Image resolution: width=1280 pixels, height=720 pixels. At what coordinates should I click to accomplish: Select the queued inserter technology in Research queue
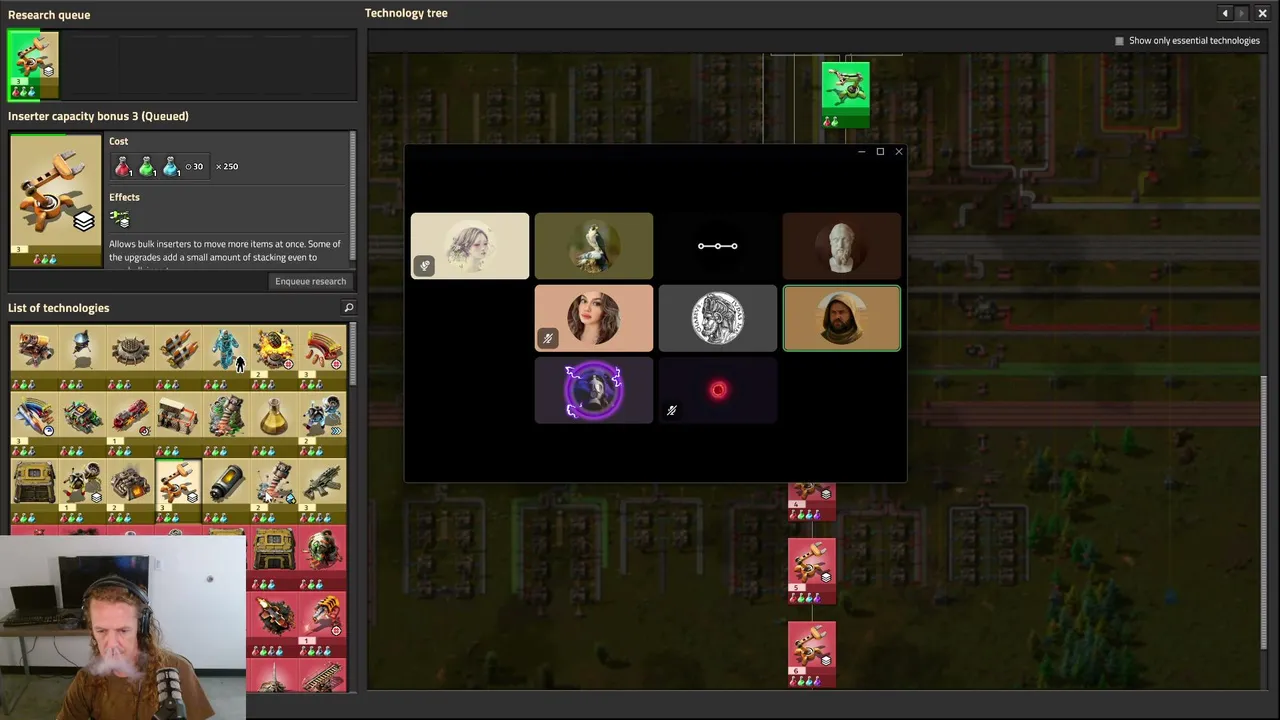33,66
